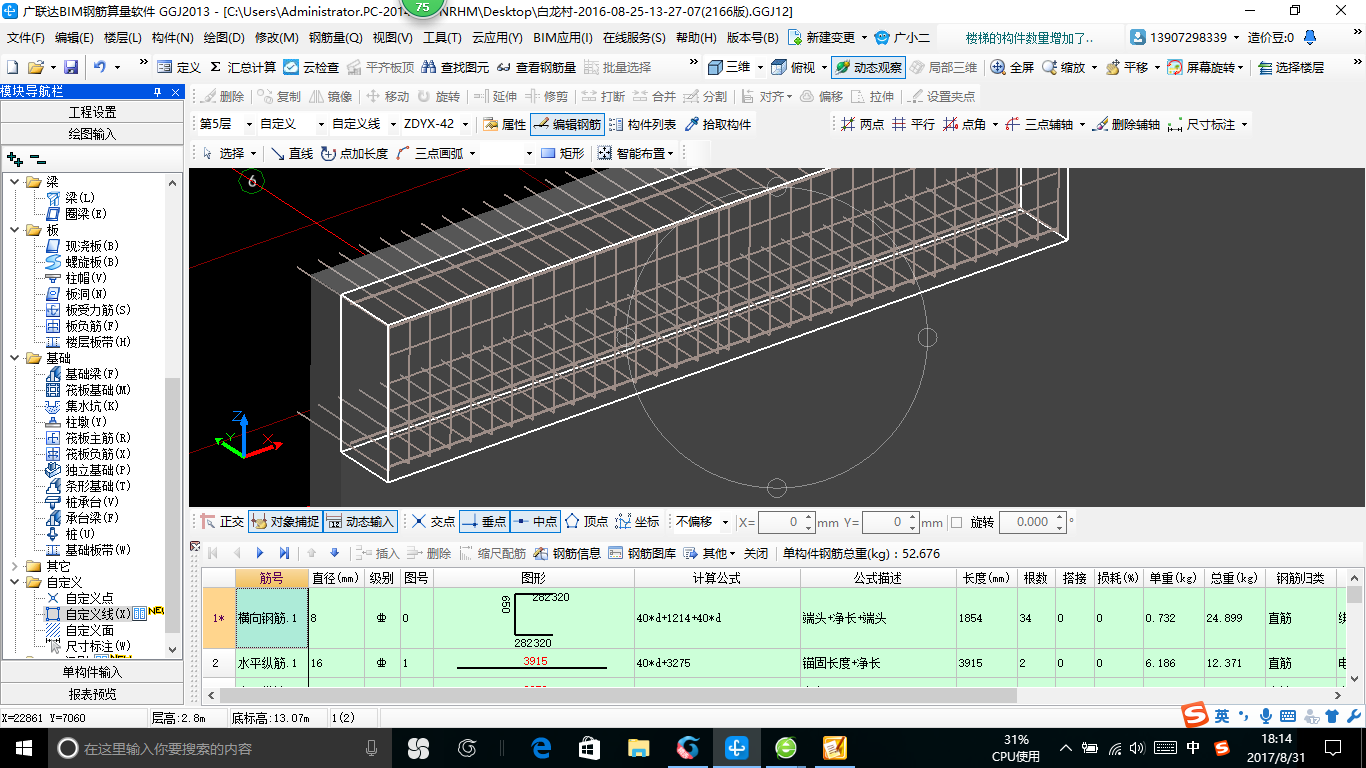Select 筏板基础(M) in tree
This screenshot has height=768, width=1366.
pos(98,390)
